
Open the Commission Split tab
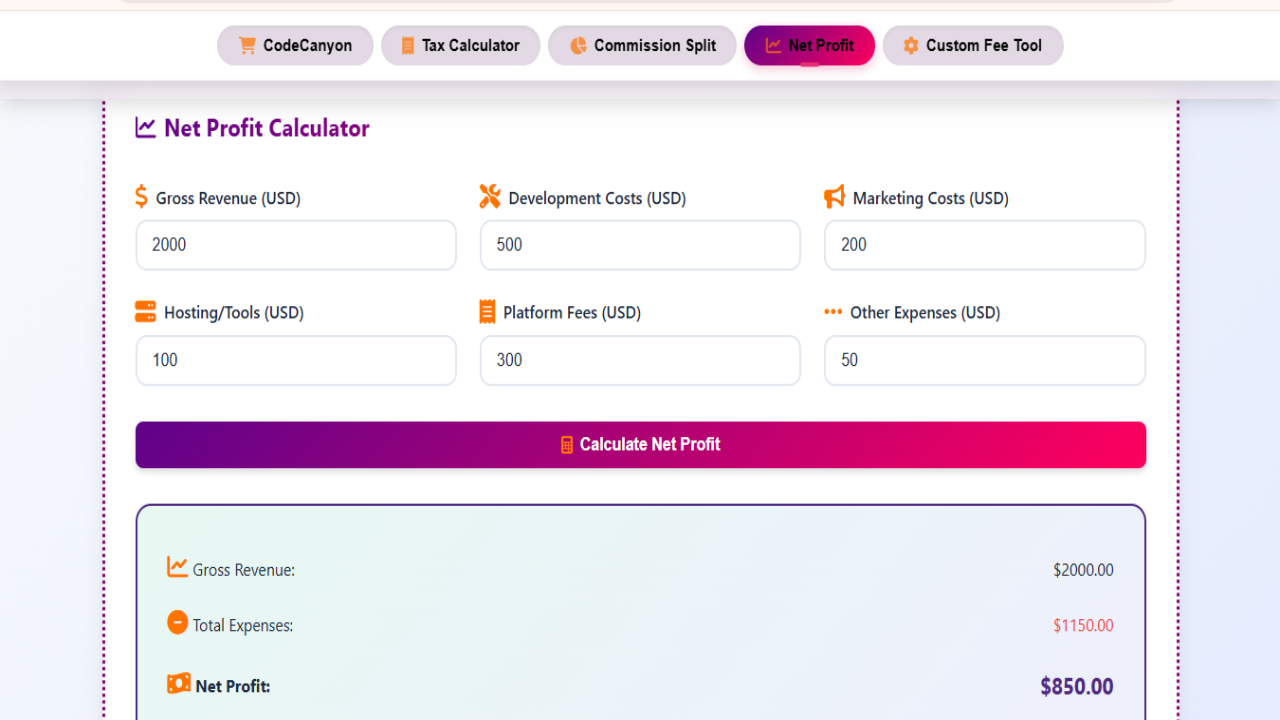click(642, 46)
